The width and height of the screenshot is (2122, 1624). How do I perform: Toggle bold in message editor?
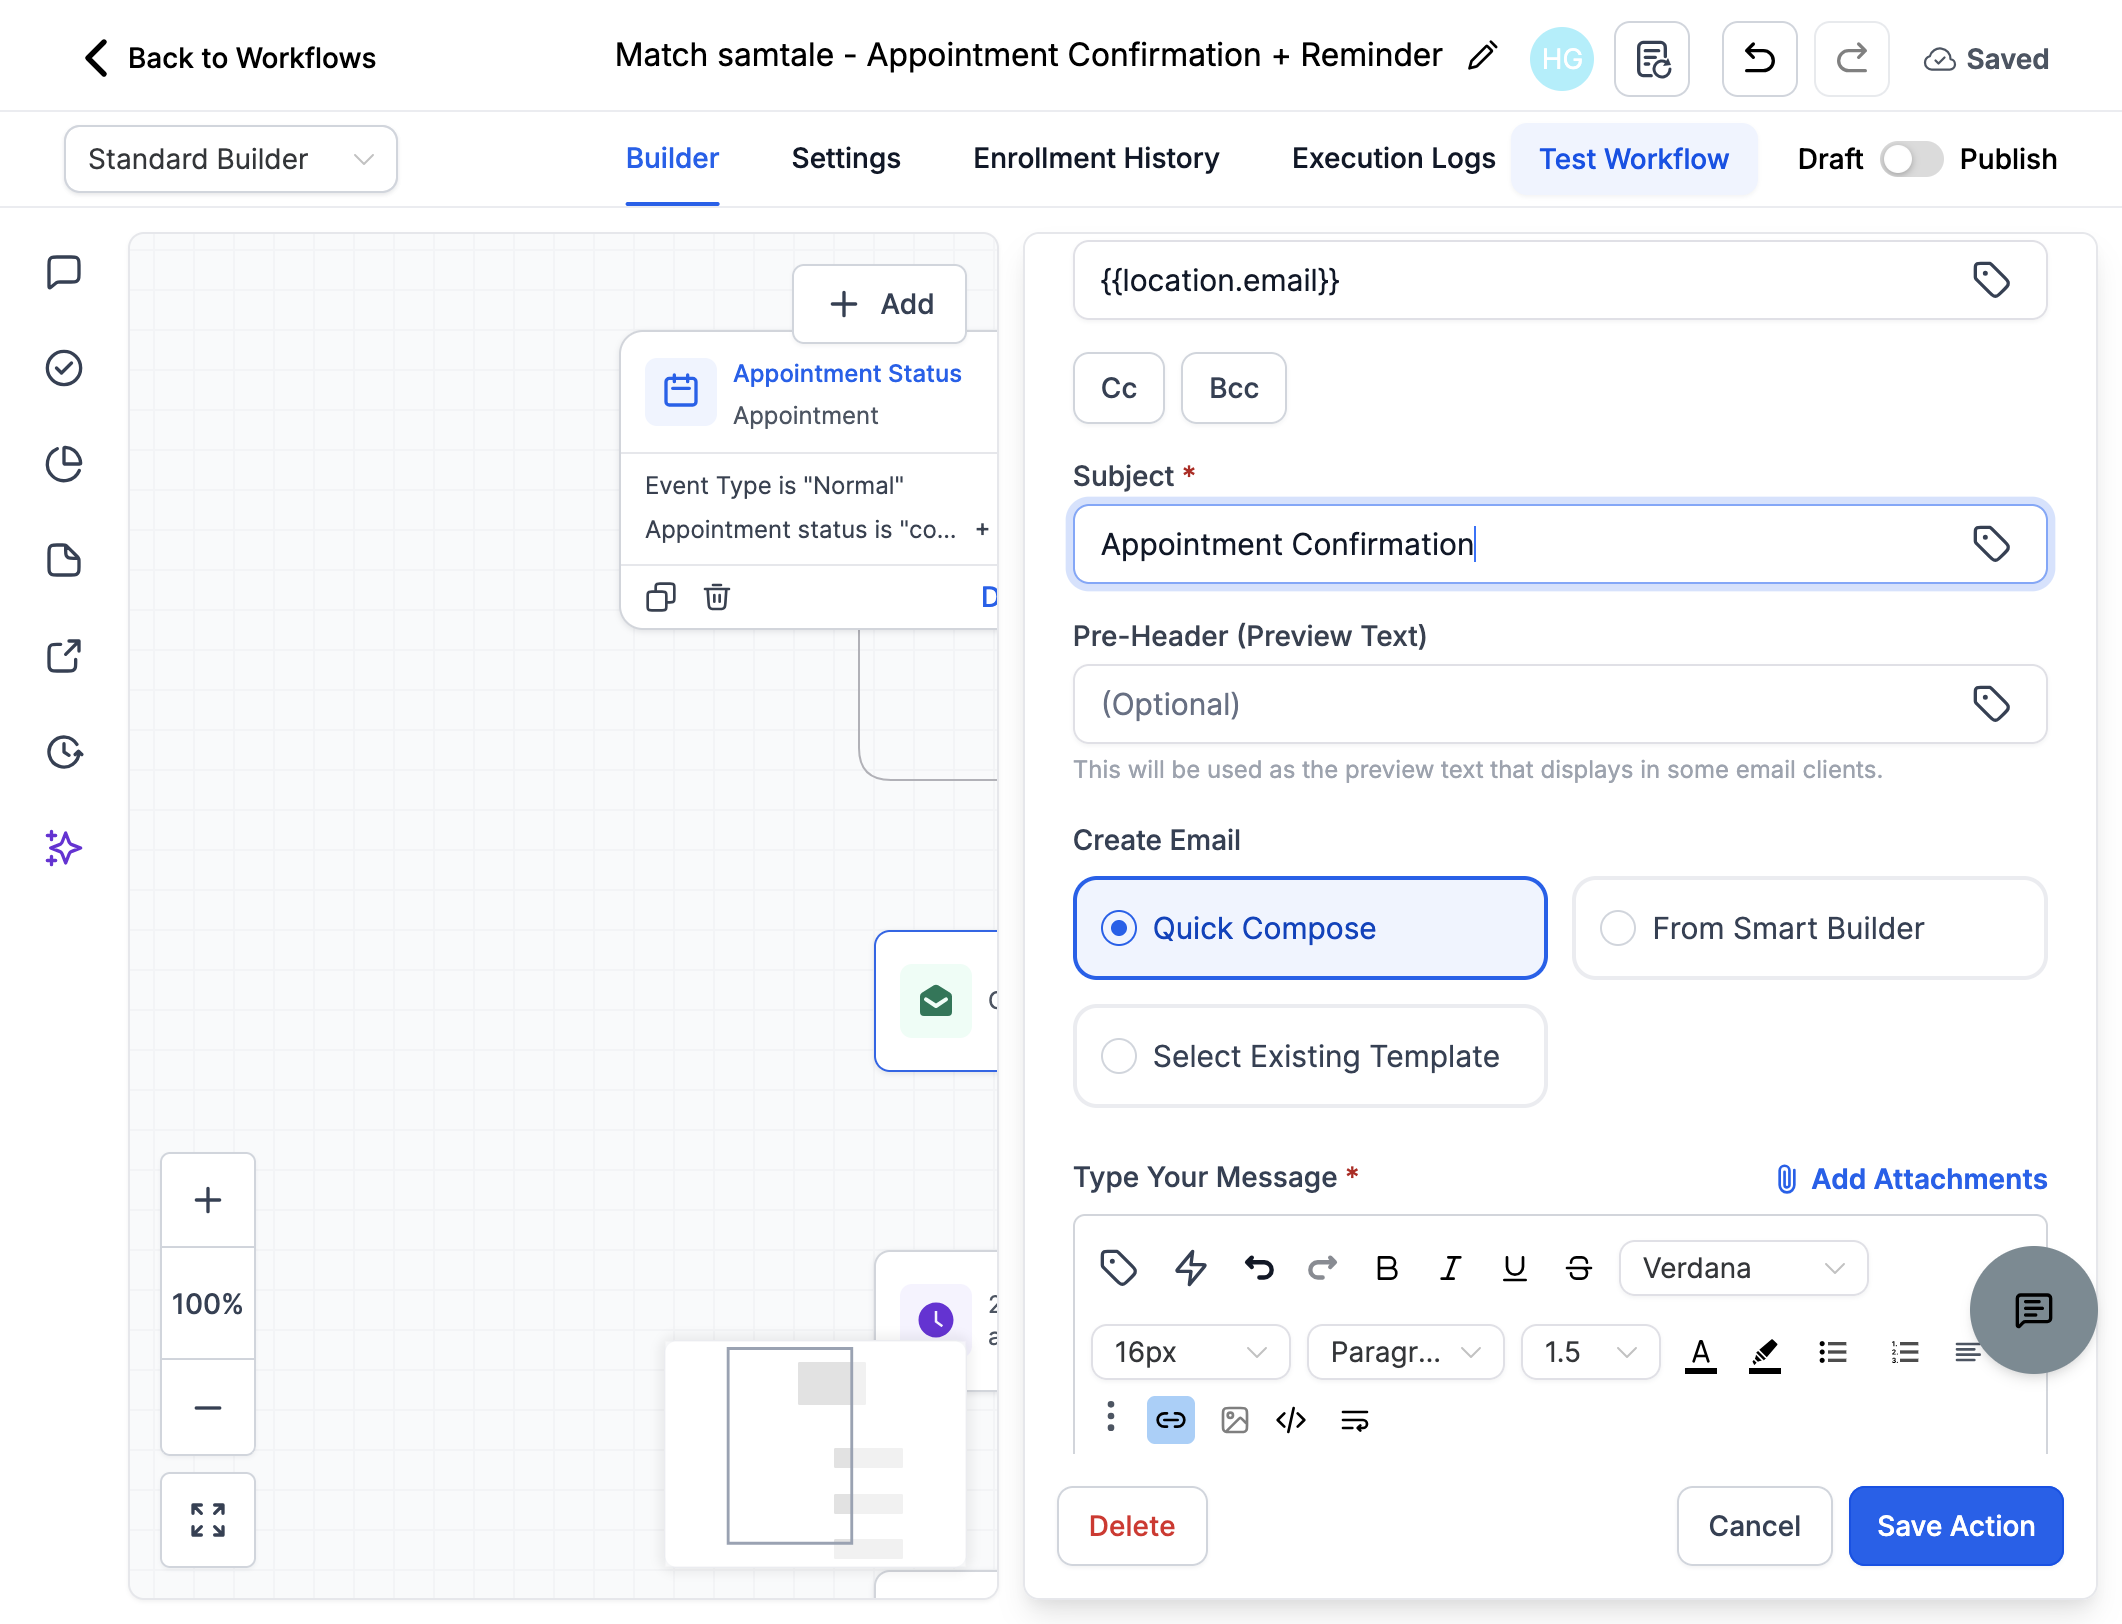[x=1386, y=1268]
